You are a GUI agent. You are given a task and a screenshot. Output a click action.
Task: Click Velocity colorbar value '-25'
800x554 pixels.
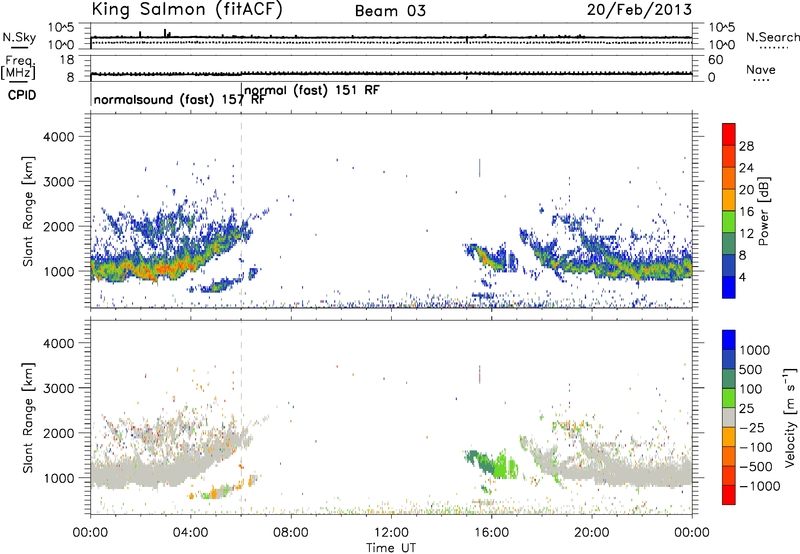pyautogui.click(x=752, y=428)
